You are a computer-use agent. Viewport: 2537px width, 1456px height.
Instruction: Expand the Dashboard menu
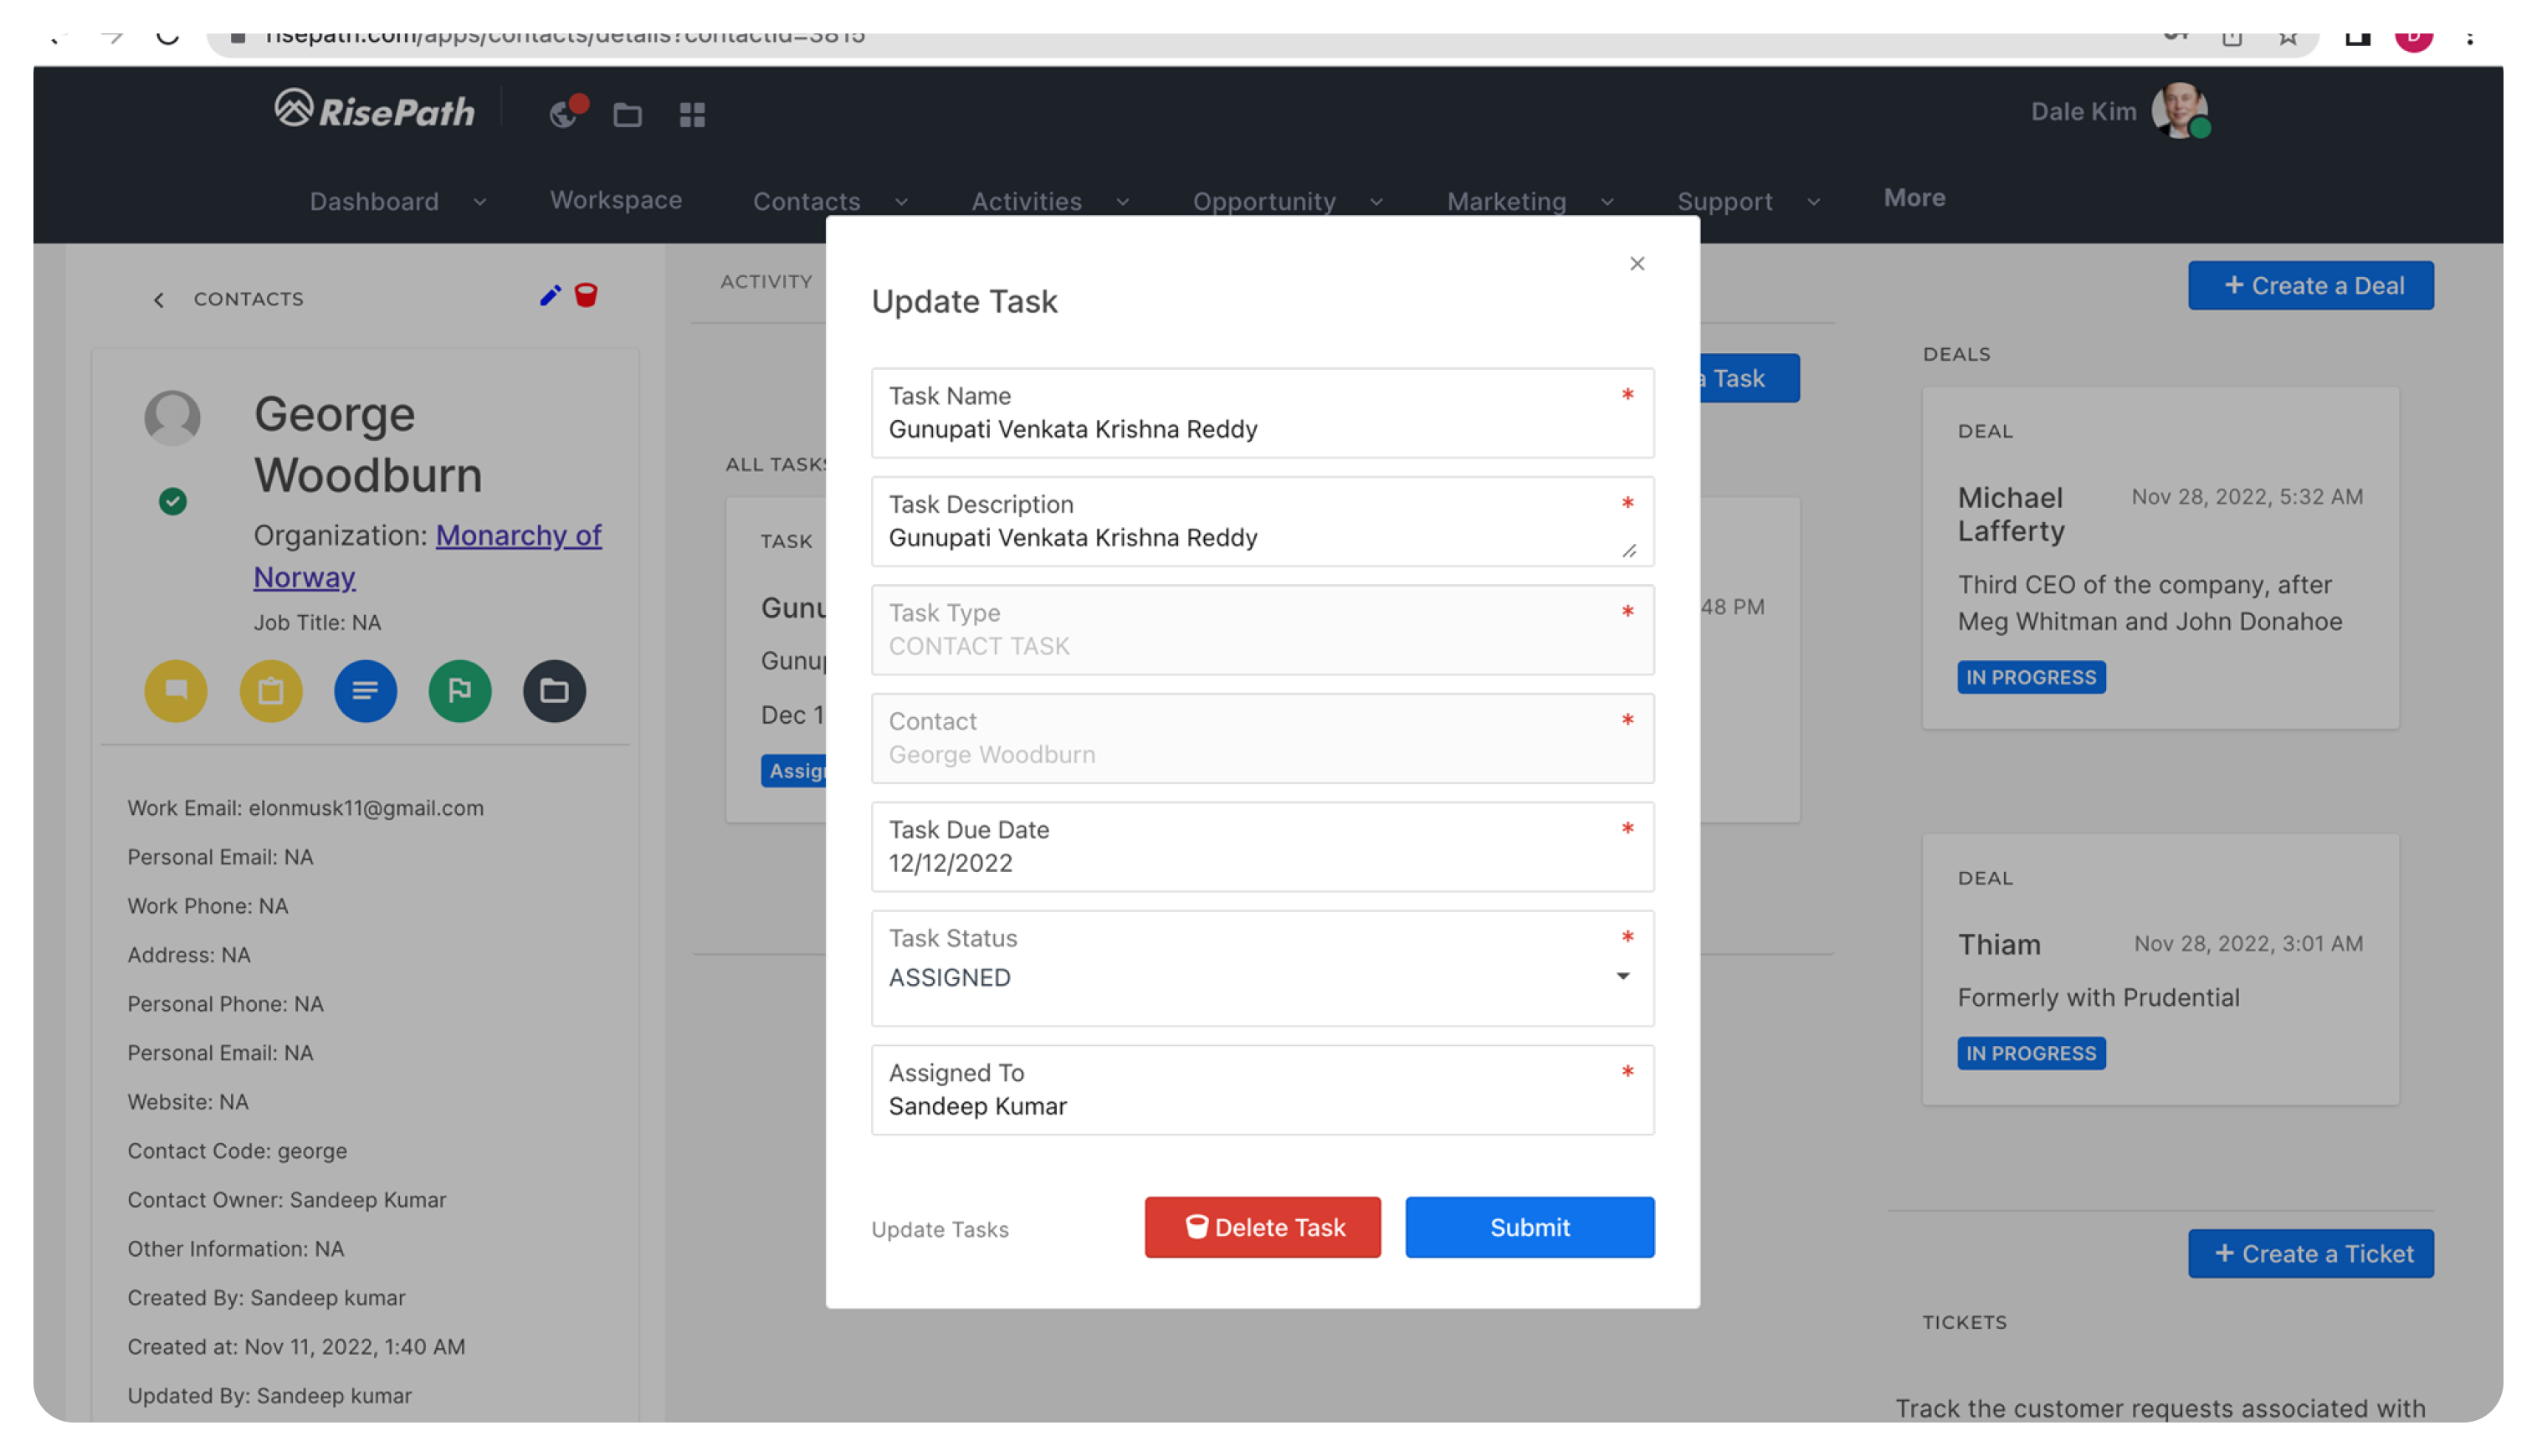tap(398, 201)
